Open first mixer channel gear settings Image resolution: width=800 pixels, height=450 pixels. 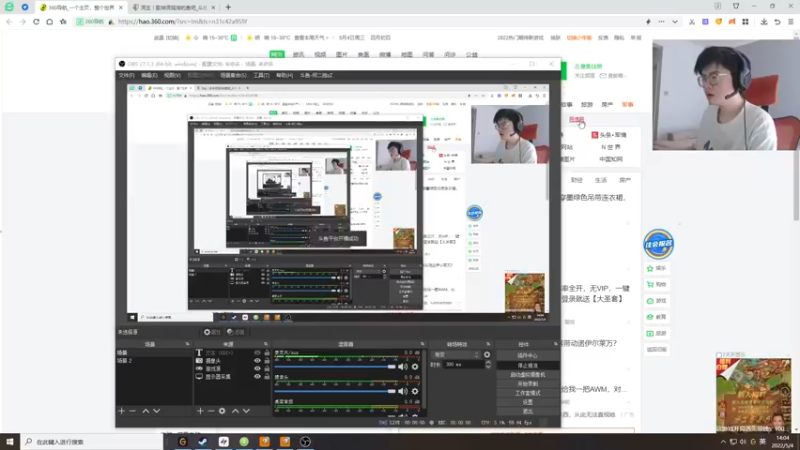point(415,366)
